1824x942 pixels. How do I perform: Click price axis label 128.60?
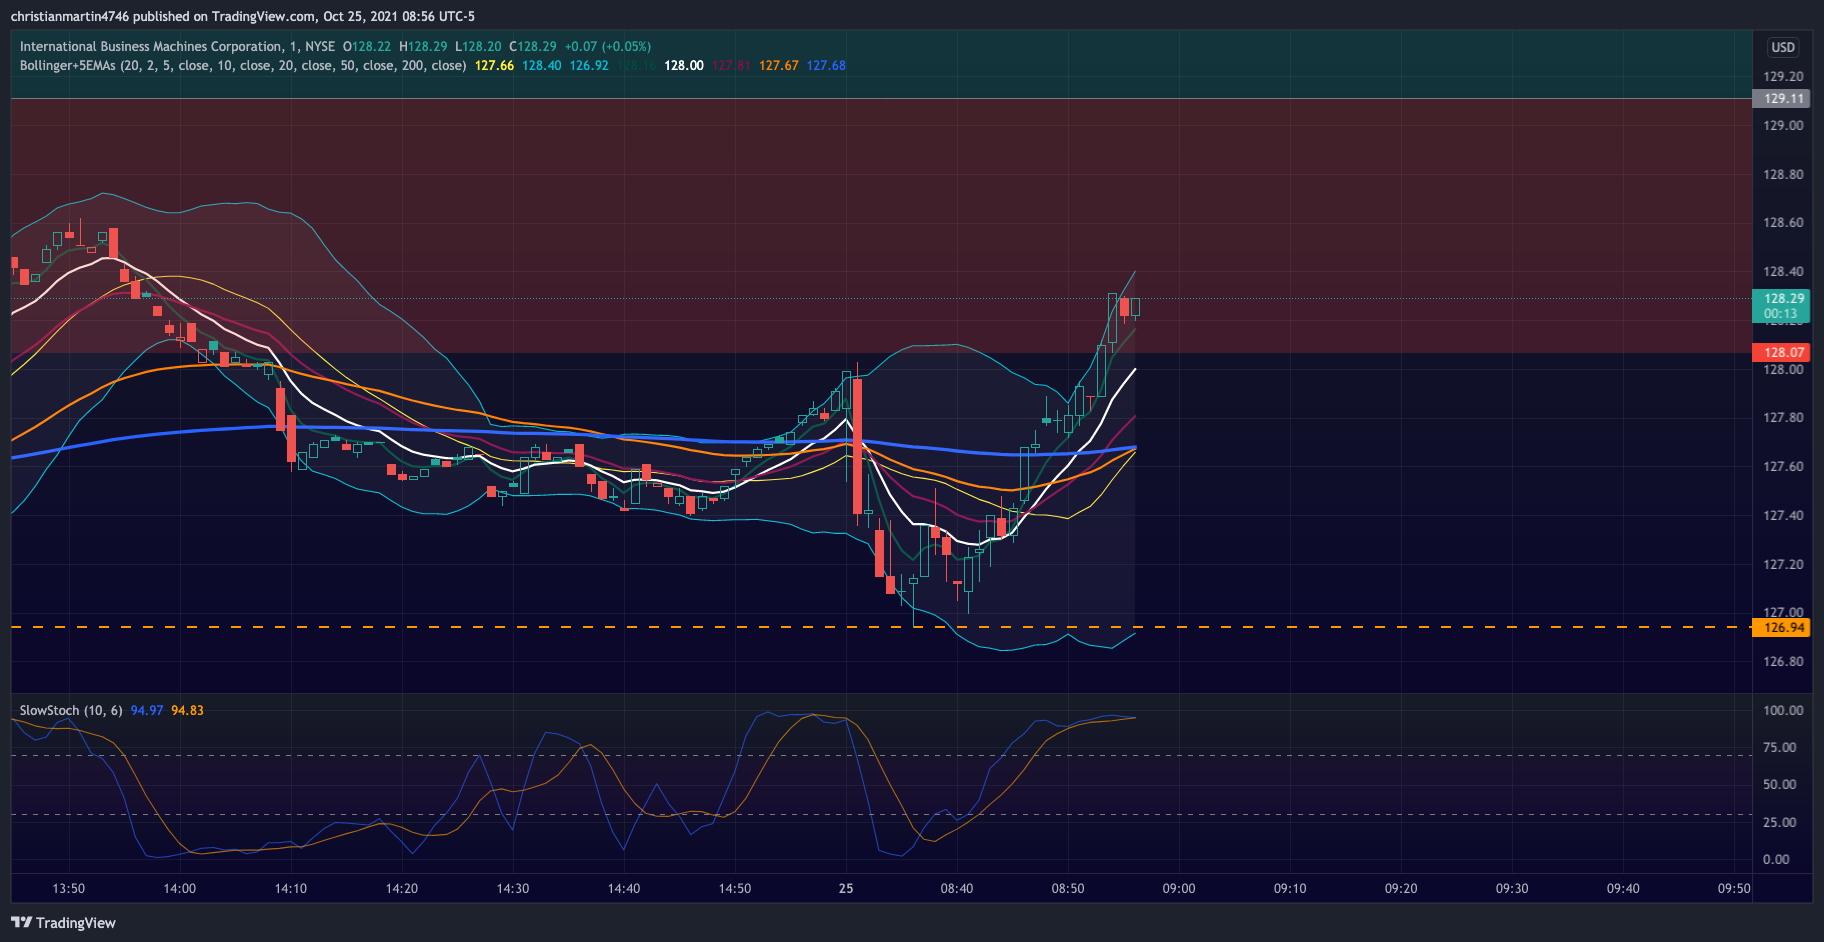click(x=1783, y=222)
